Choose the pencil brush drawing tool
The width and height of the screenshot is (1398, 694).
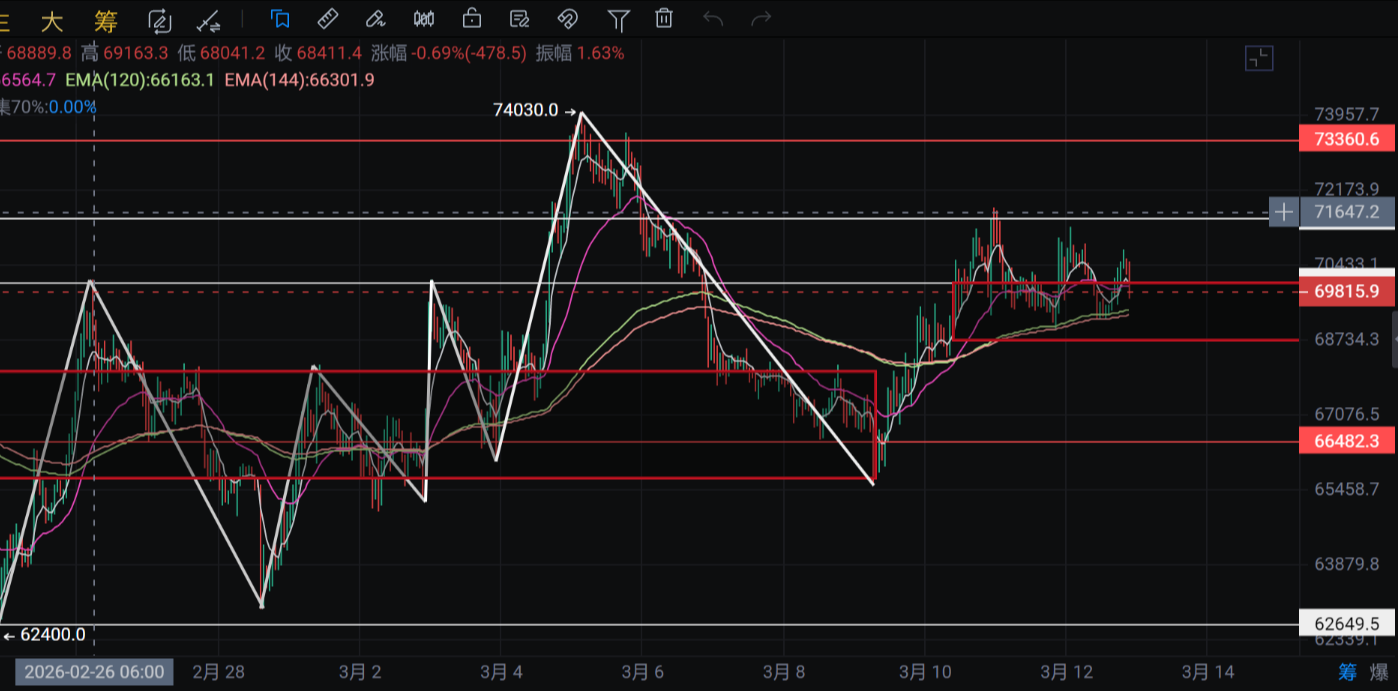pos(375,19)
